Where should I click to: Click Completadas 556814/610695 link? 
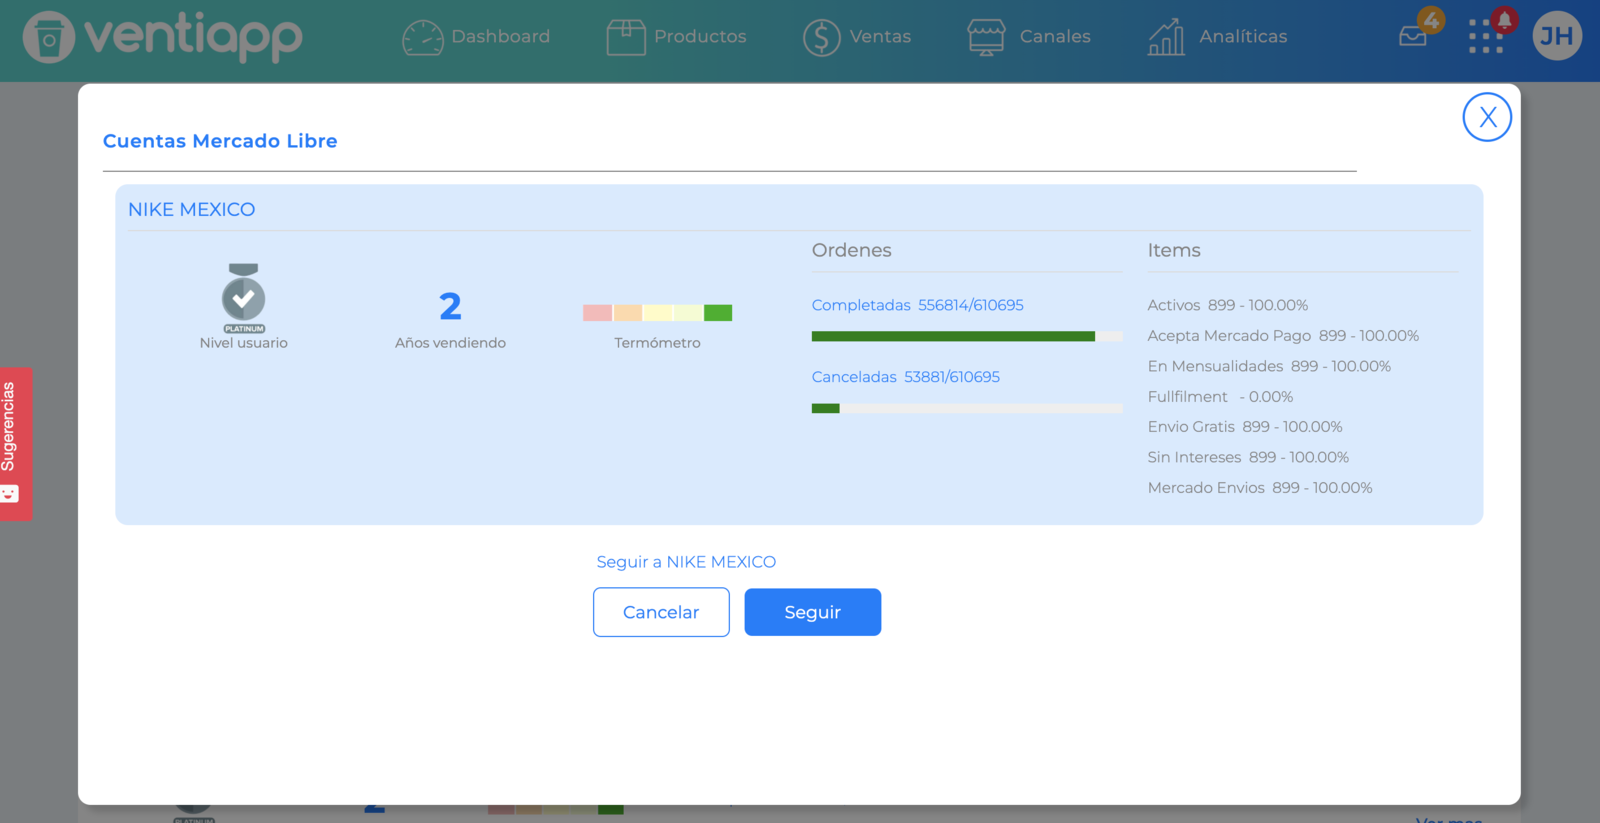point(917,305)
